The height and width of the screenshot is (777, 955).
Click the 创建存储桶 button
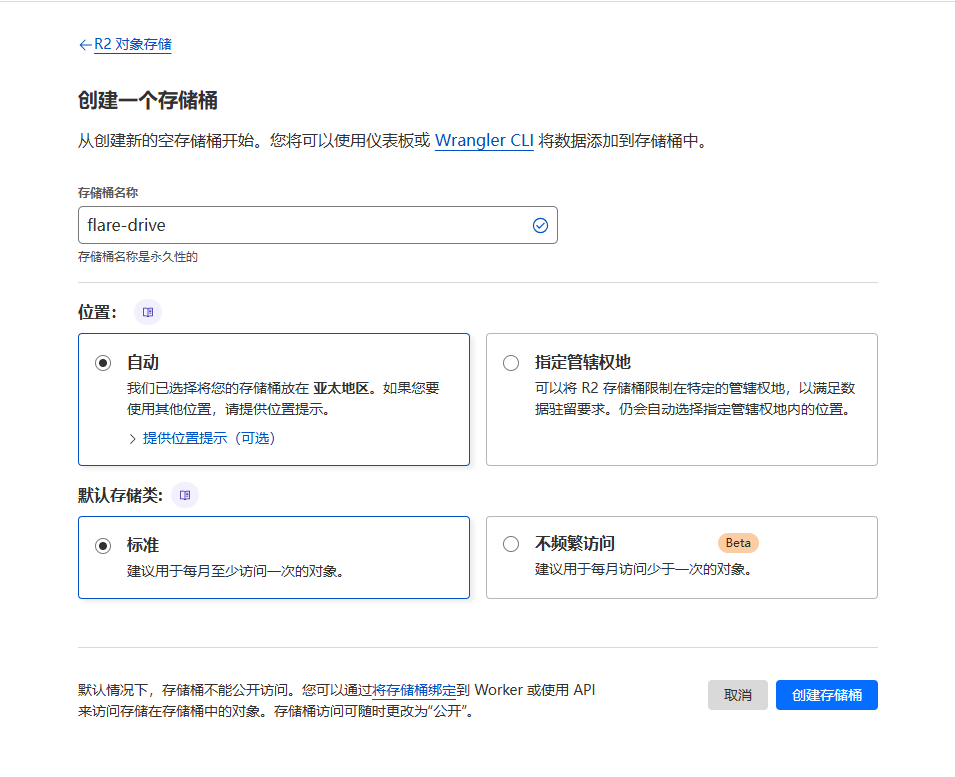(826, 695)
